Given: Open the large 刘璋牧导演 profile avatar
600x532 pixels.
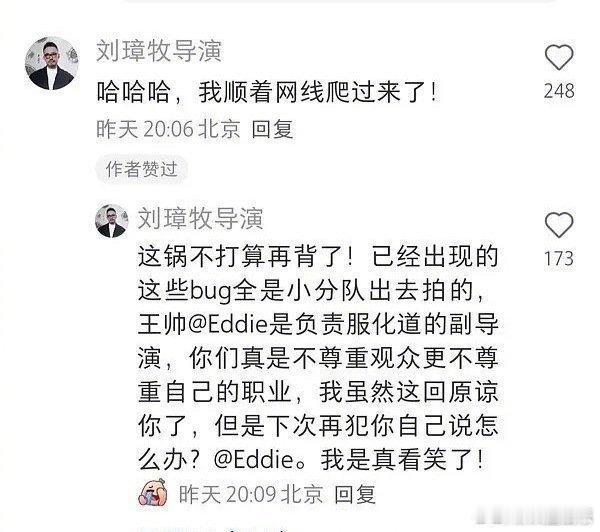Looking at the screenshot, I should 51,63.
